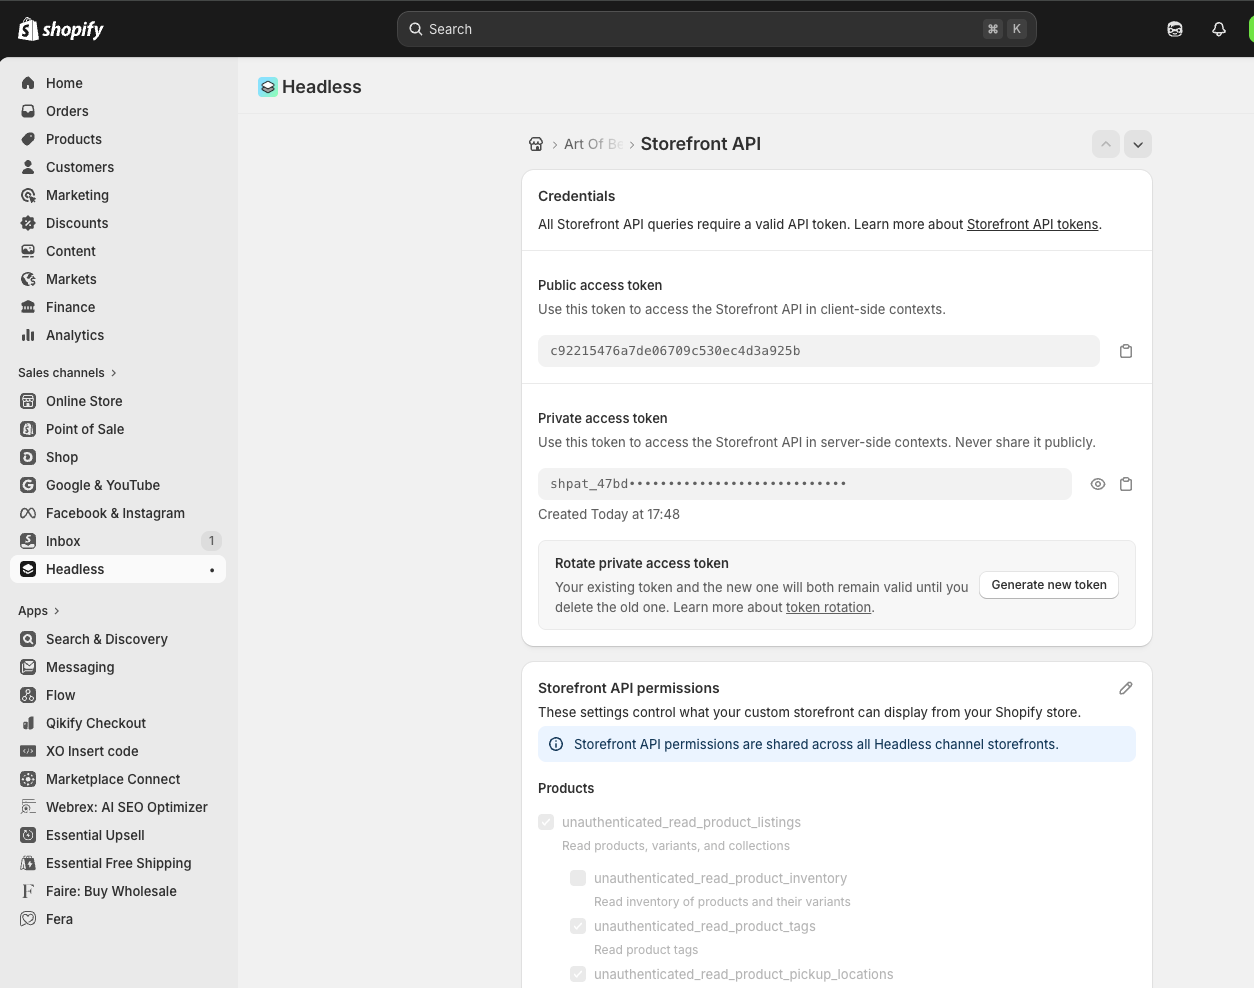Open XO Insert code app

click(x=118, y=751)
